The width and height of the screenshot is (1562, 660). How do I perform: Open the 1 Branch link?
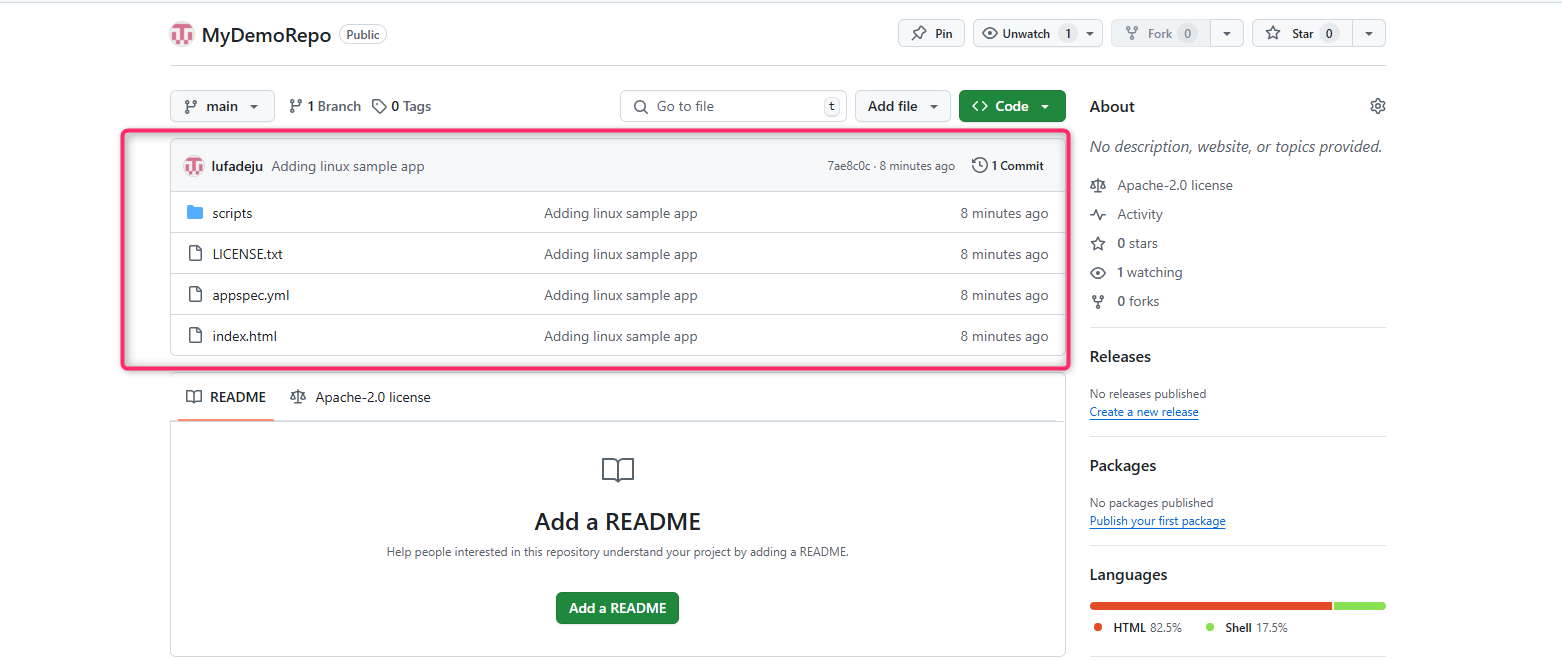[x=325, y=106]
